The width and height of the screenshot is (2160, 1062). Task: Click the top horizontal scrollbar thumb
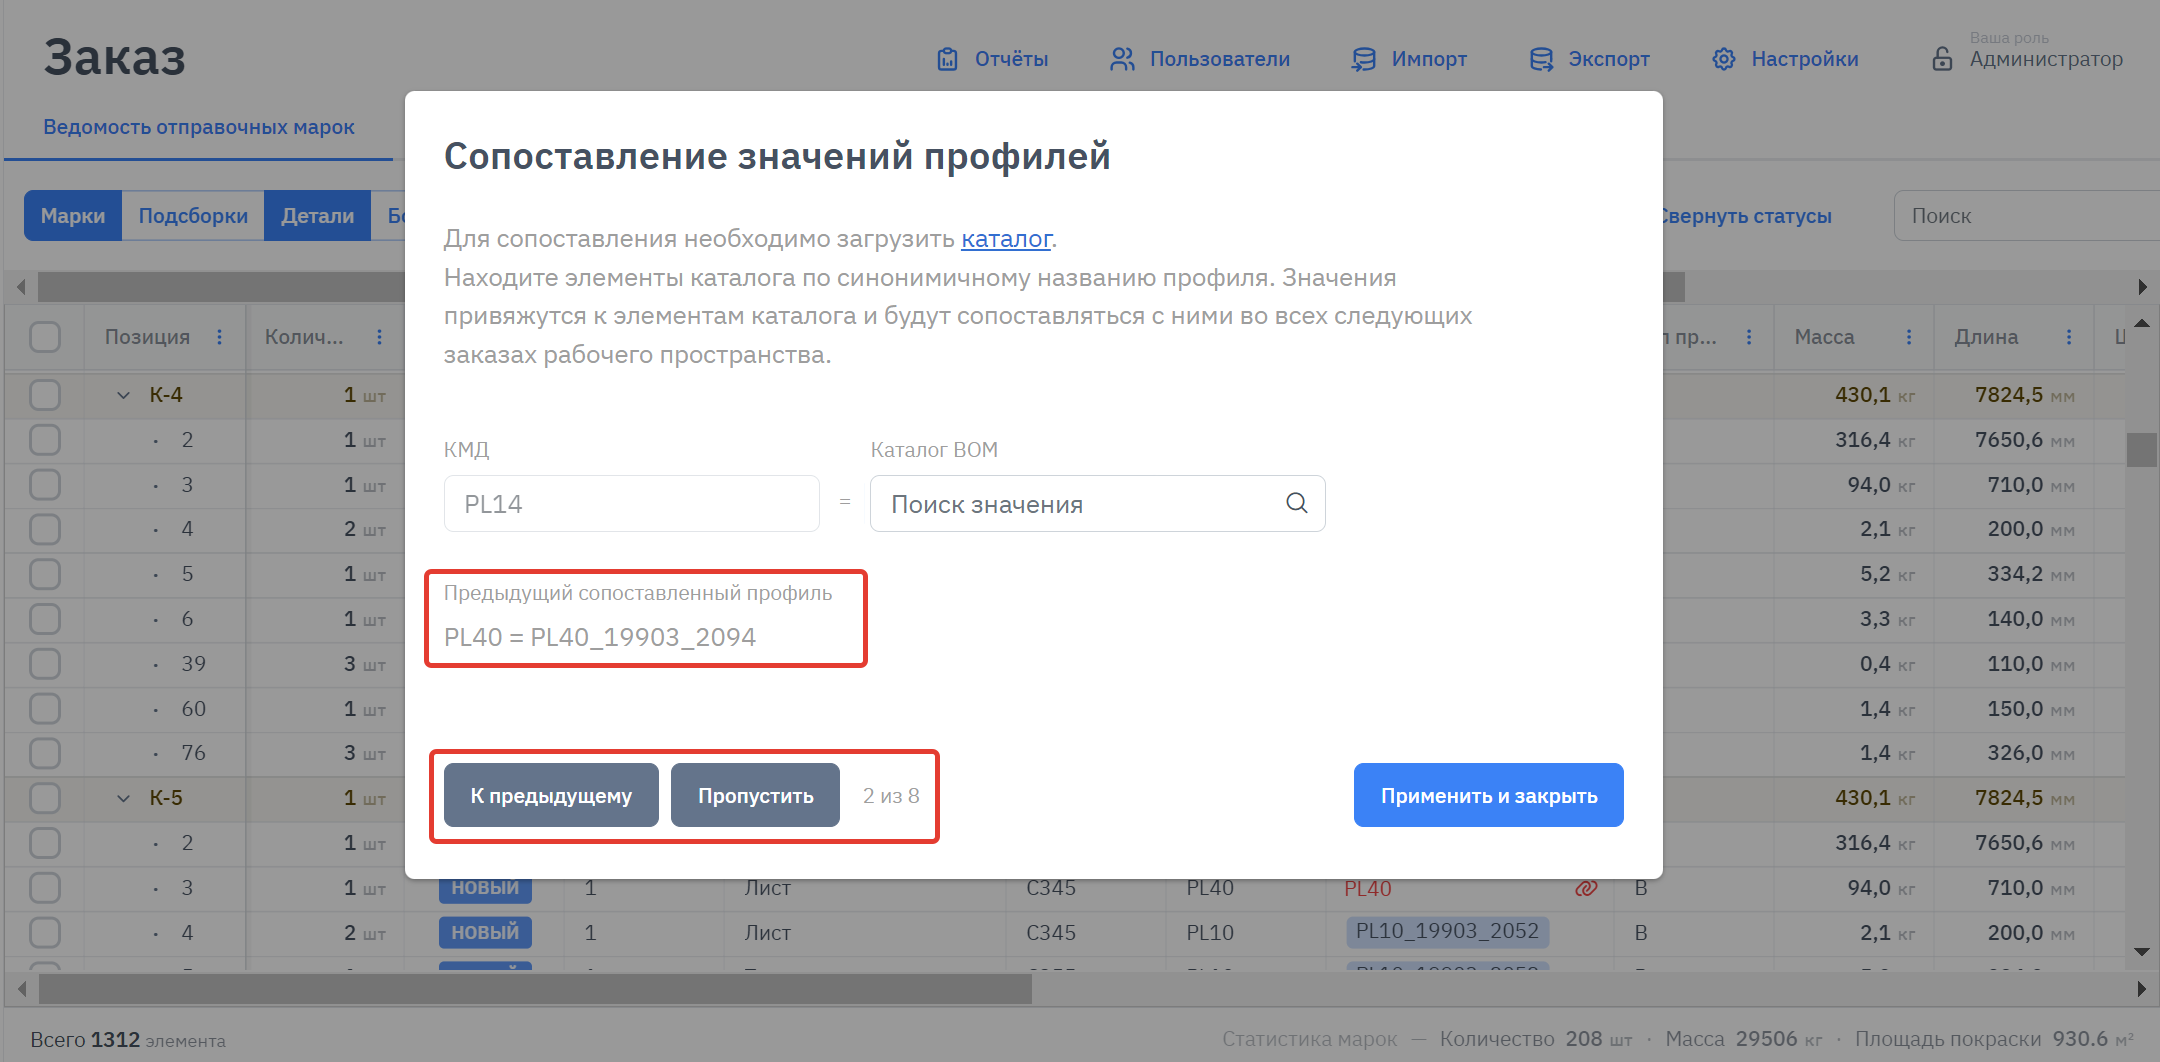(x=862, y=287)
